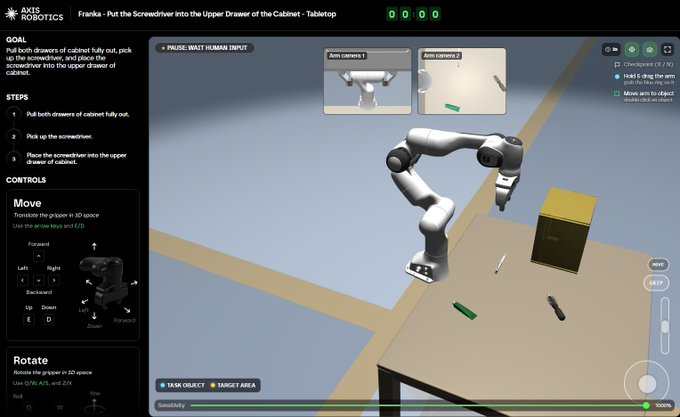
Task: Click the W roll key
Action: tap(59, 407)
